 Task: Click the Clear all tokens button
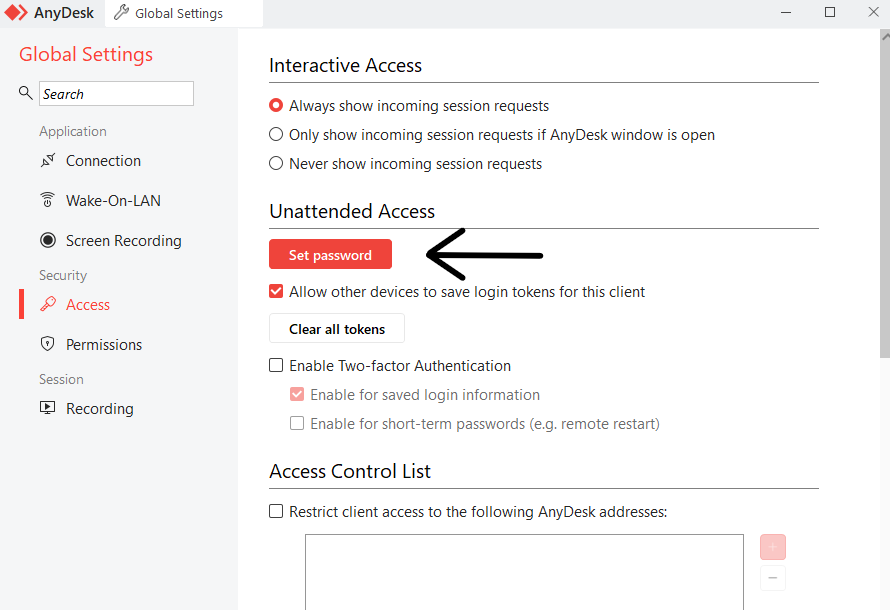tap(337, 329)
